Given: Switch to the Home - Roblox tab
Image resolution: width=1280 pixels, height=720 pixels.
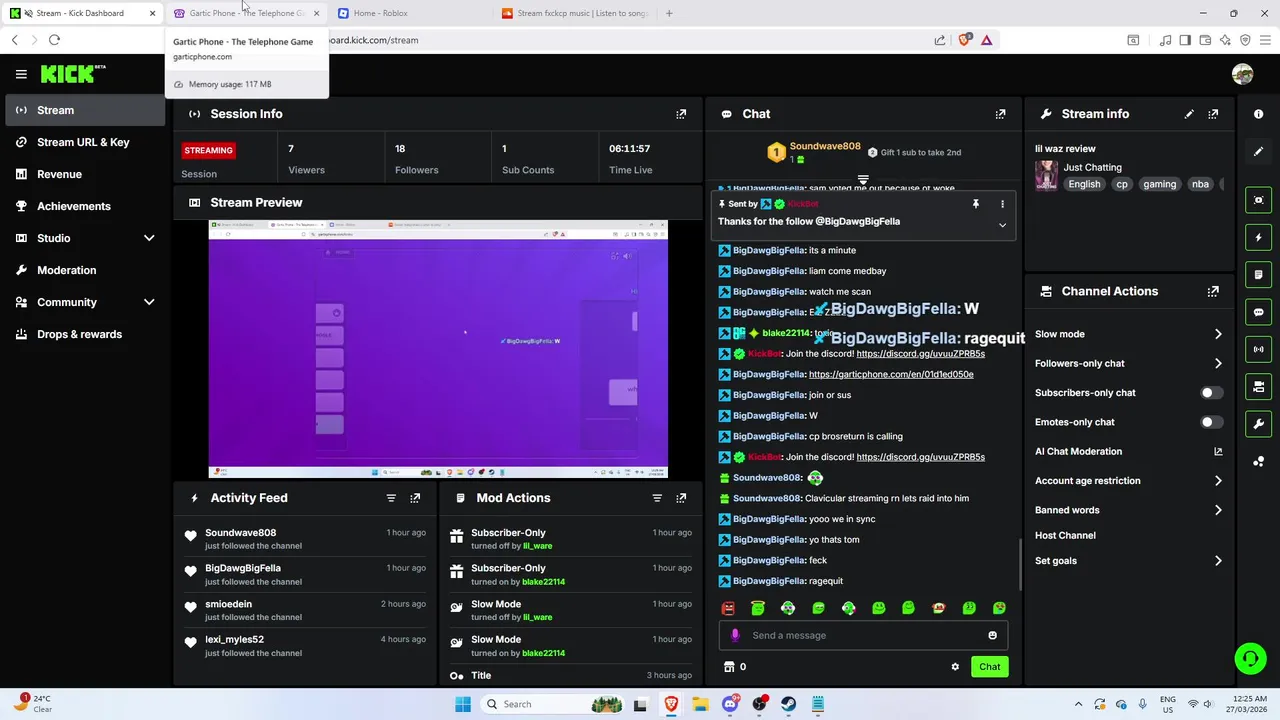Looking at the screenshot, I should (408, 13).
